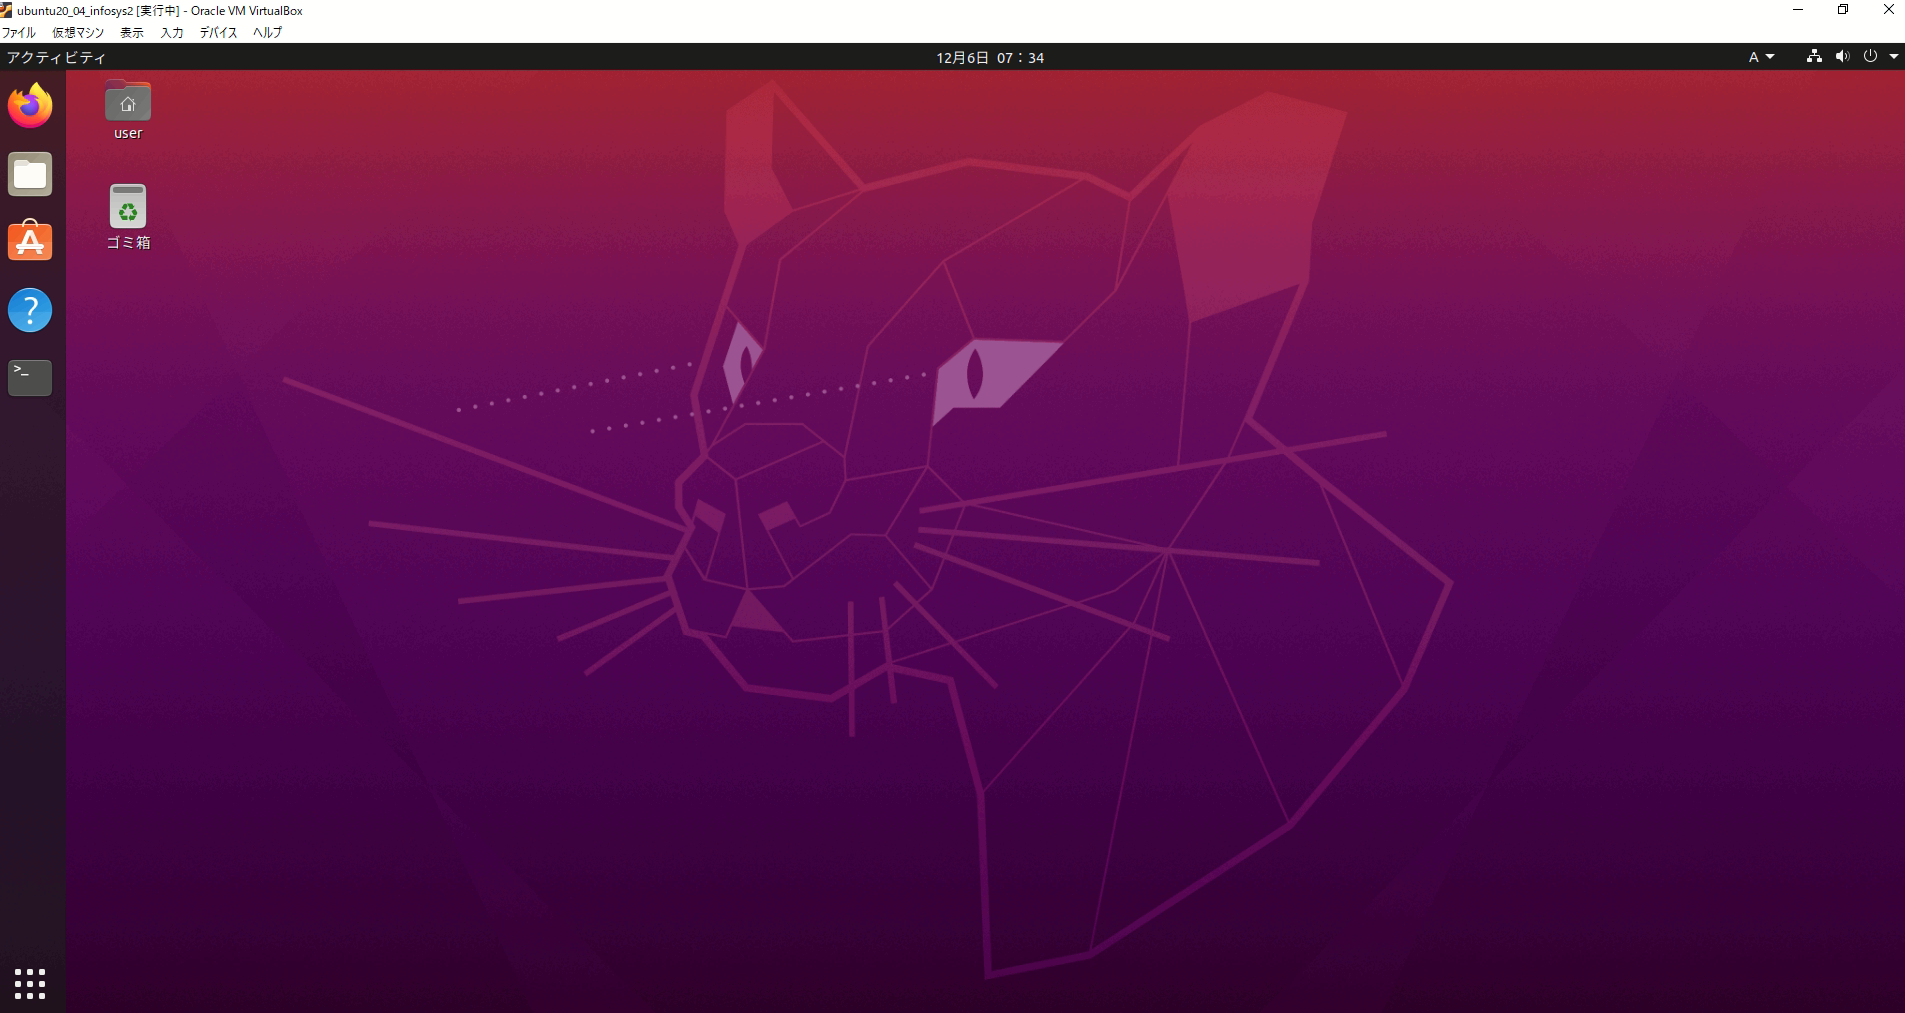Open the ファイル menu

click(x=19, y=32)
